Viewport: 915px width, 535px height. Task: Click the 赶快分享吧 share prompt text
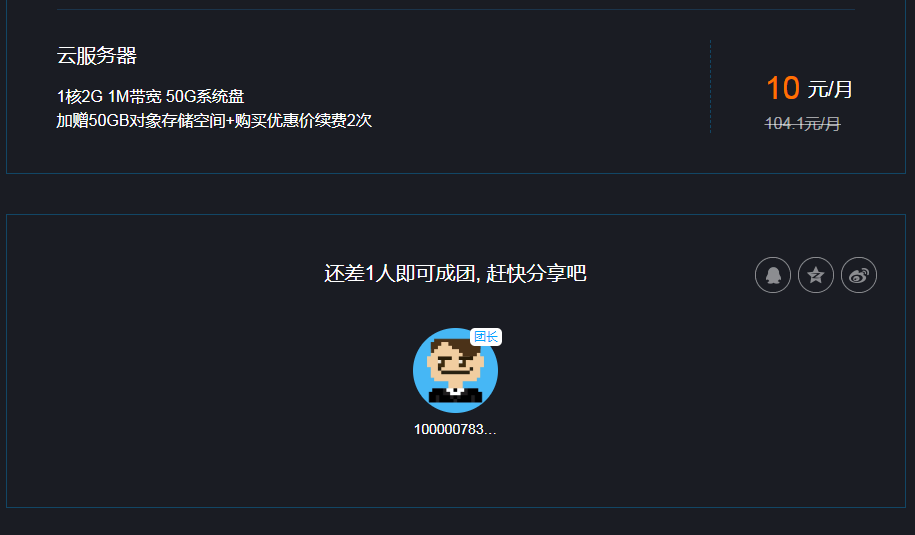(x=536, y=273)
